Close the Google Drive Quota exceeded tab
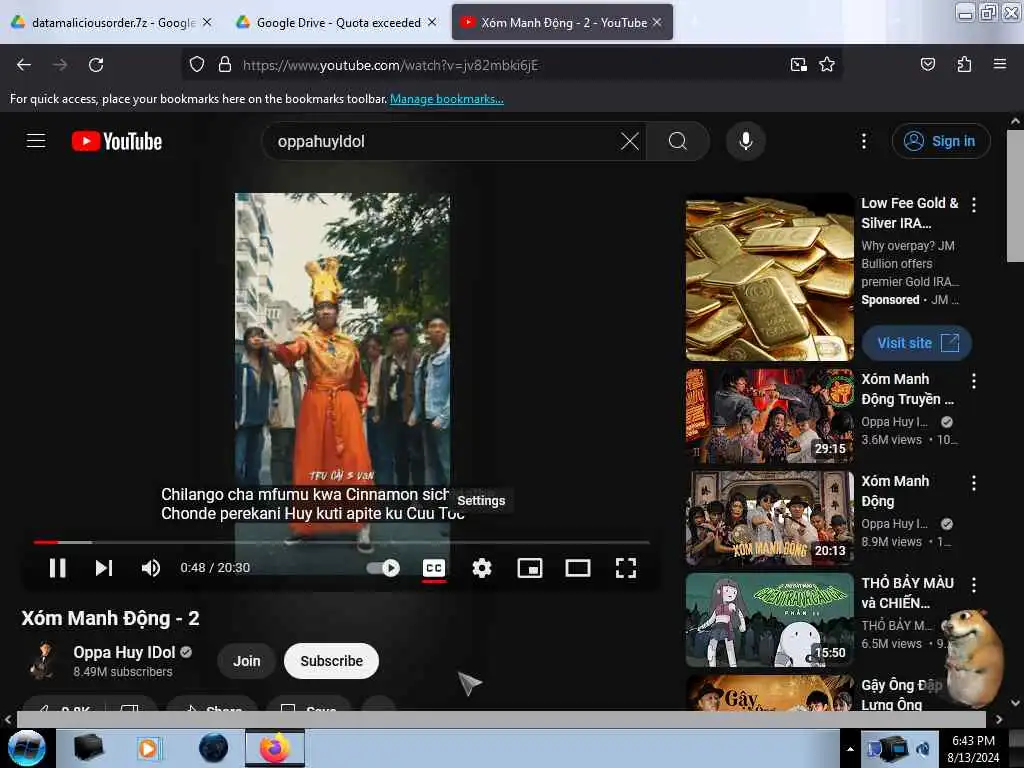This screenshot has height=768, width=1024. pyautogui.click(x=432, y=22)
